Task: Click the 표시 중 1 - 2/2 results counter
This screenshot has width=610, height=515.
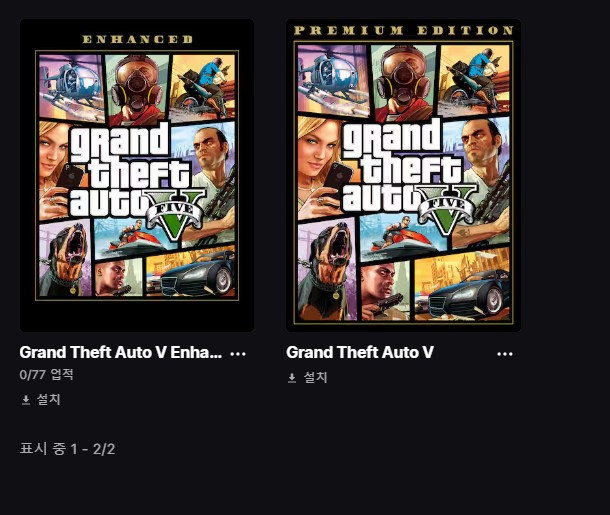Action: click(x=67, y=449)
